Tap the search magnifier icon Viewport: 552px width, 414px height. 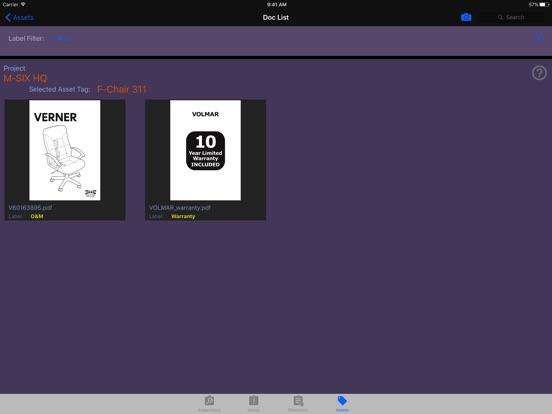pyautogui.click(x=500, y=17)
